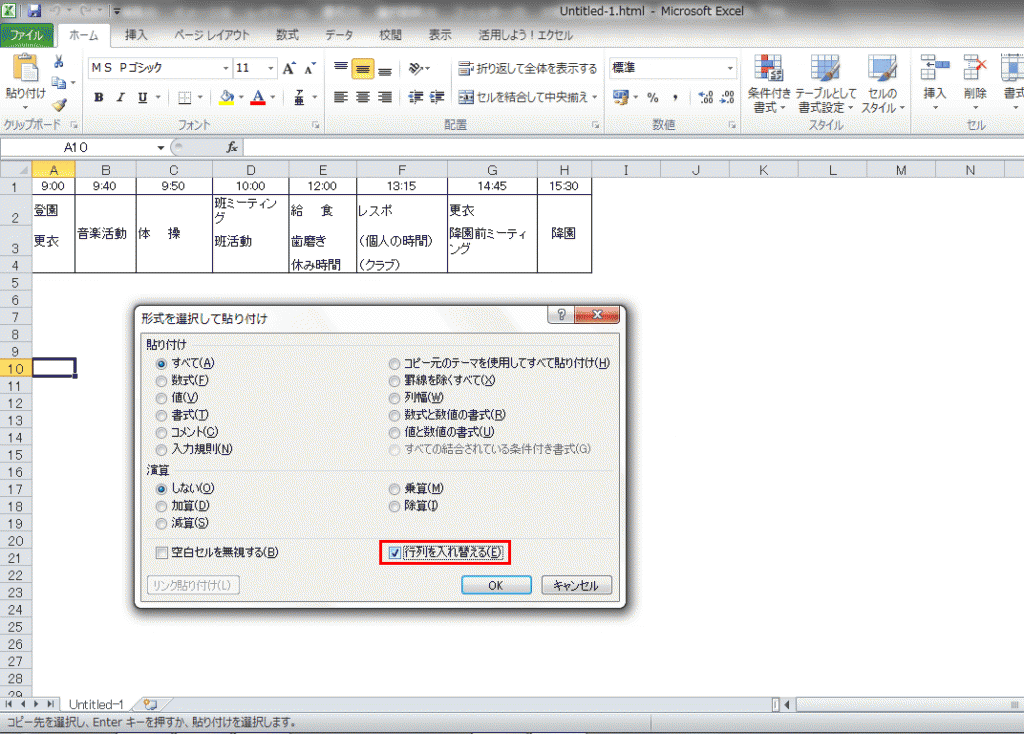Click the Bold formatting icon
This screenshot has height=734, width=1024.
[99, 97]
